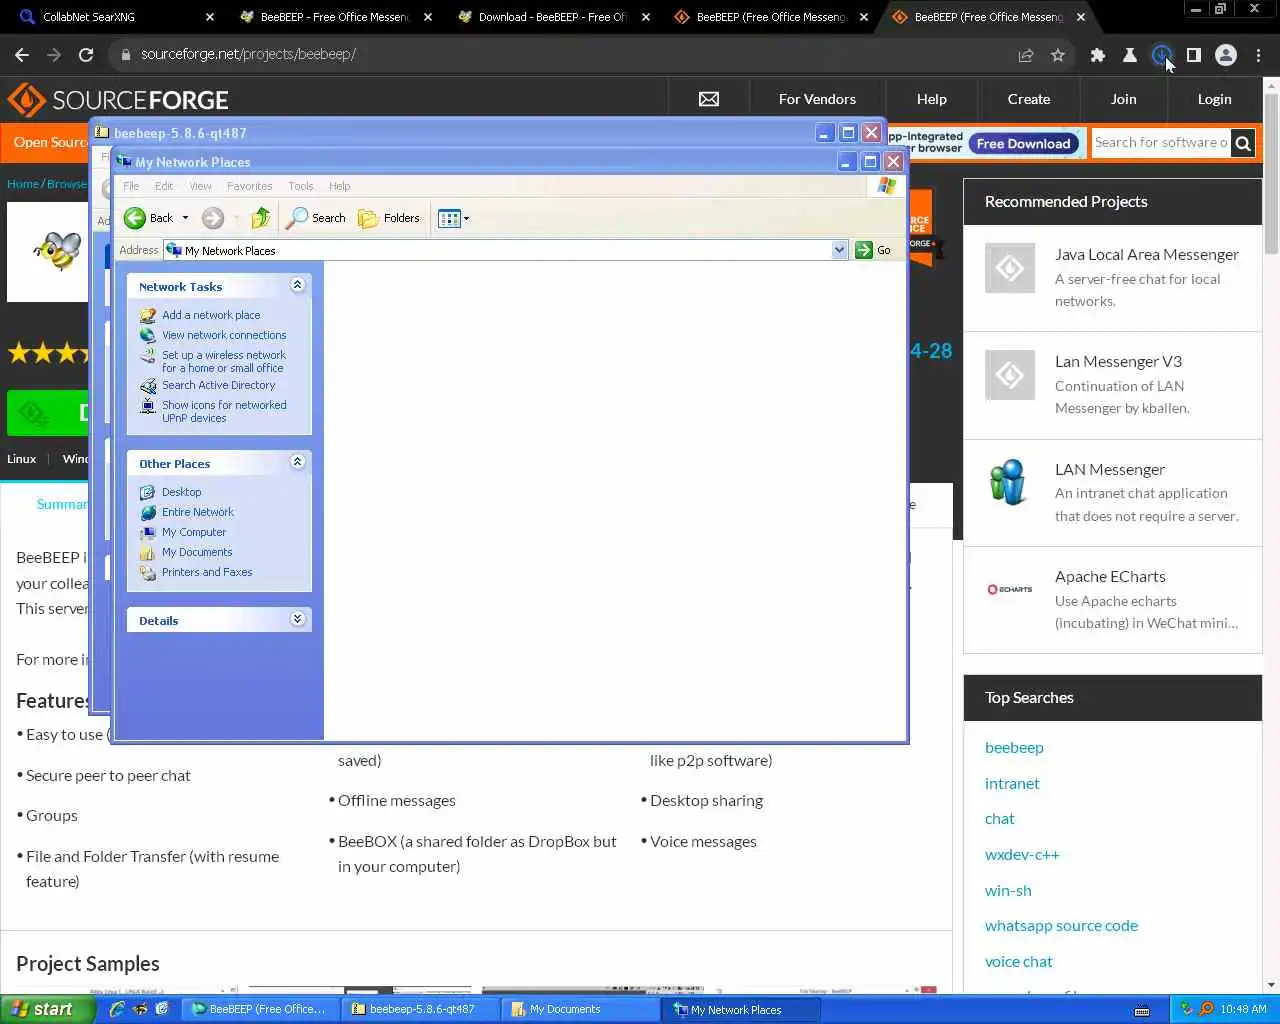Click the Windows Start button
The height and width of the screenshot is (1024, 1280).
47,1009
